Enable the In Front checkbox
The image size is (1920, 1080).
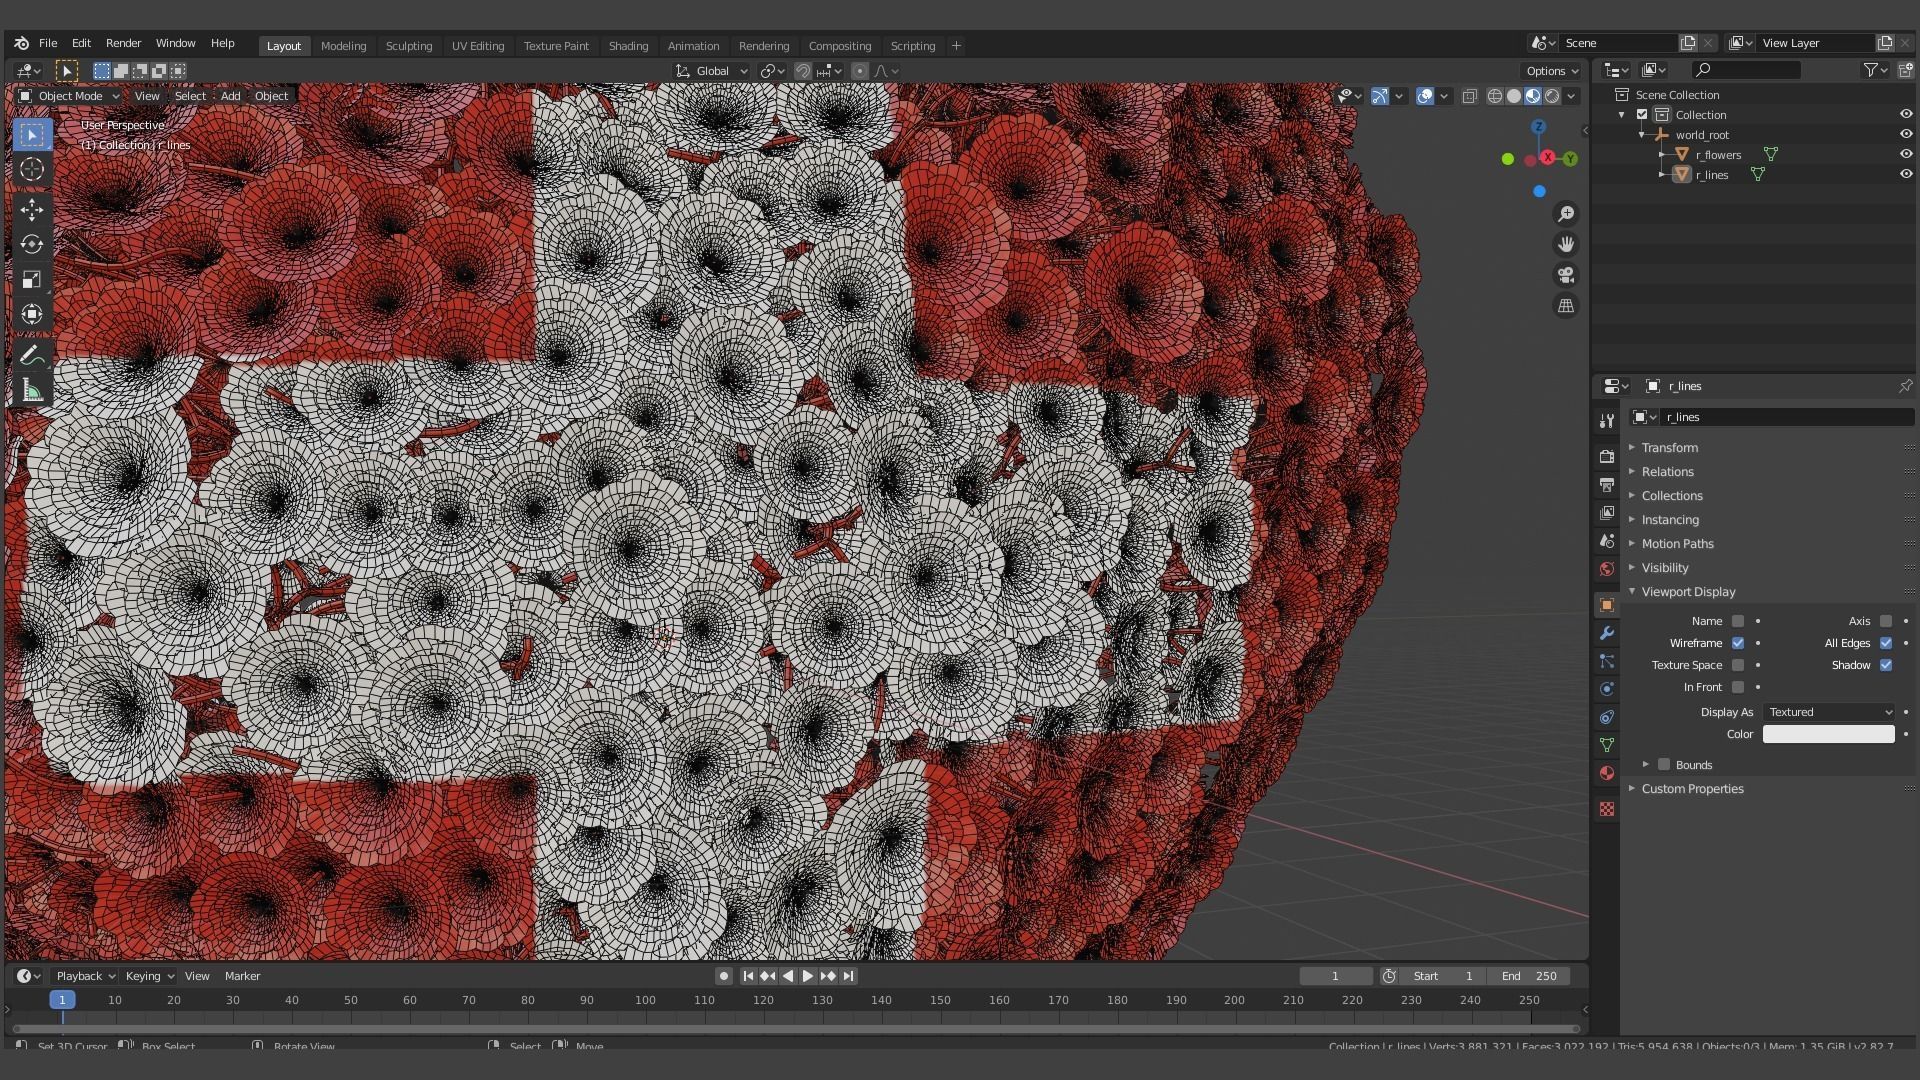[x=1738, y=687]
